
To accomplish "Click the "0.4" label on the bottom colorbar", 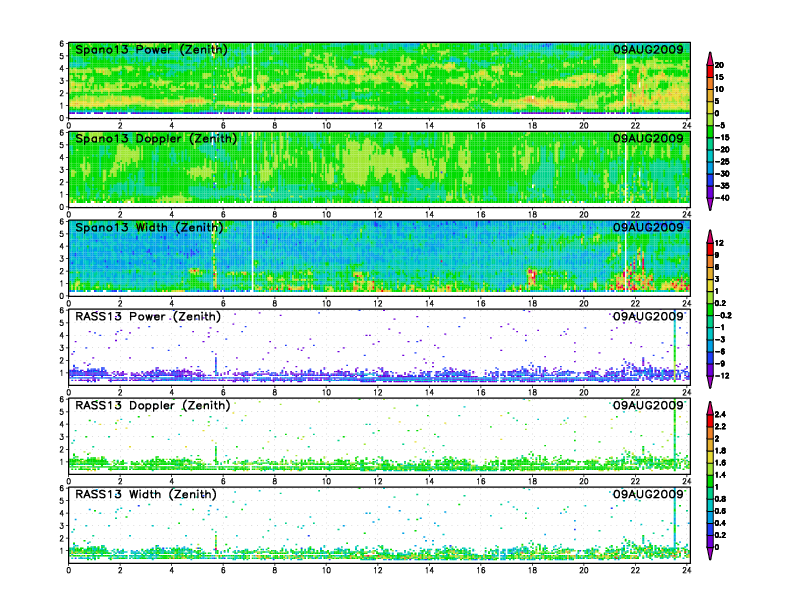I will tap(720, 523).
